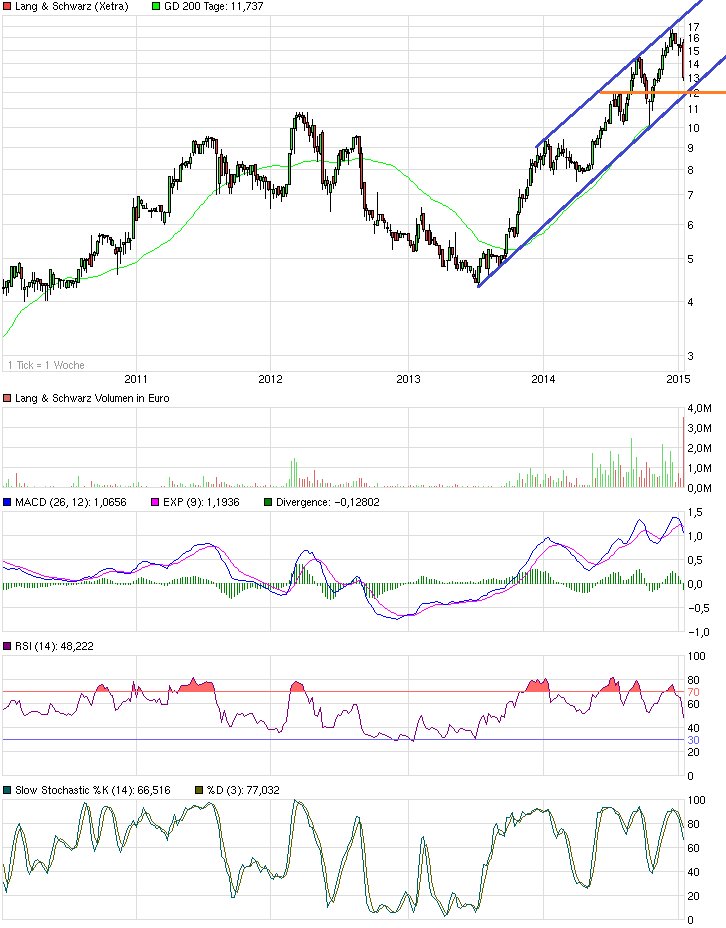The image size is (726, 928).
Task: Click the Stochastic axis value 20
Action: [x=693, y=896]
